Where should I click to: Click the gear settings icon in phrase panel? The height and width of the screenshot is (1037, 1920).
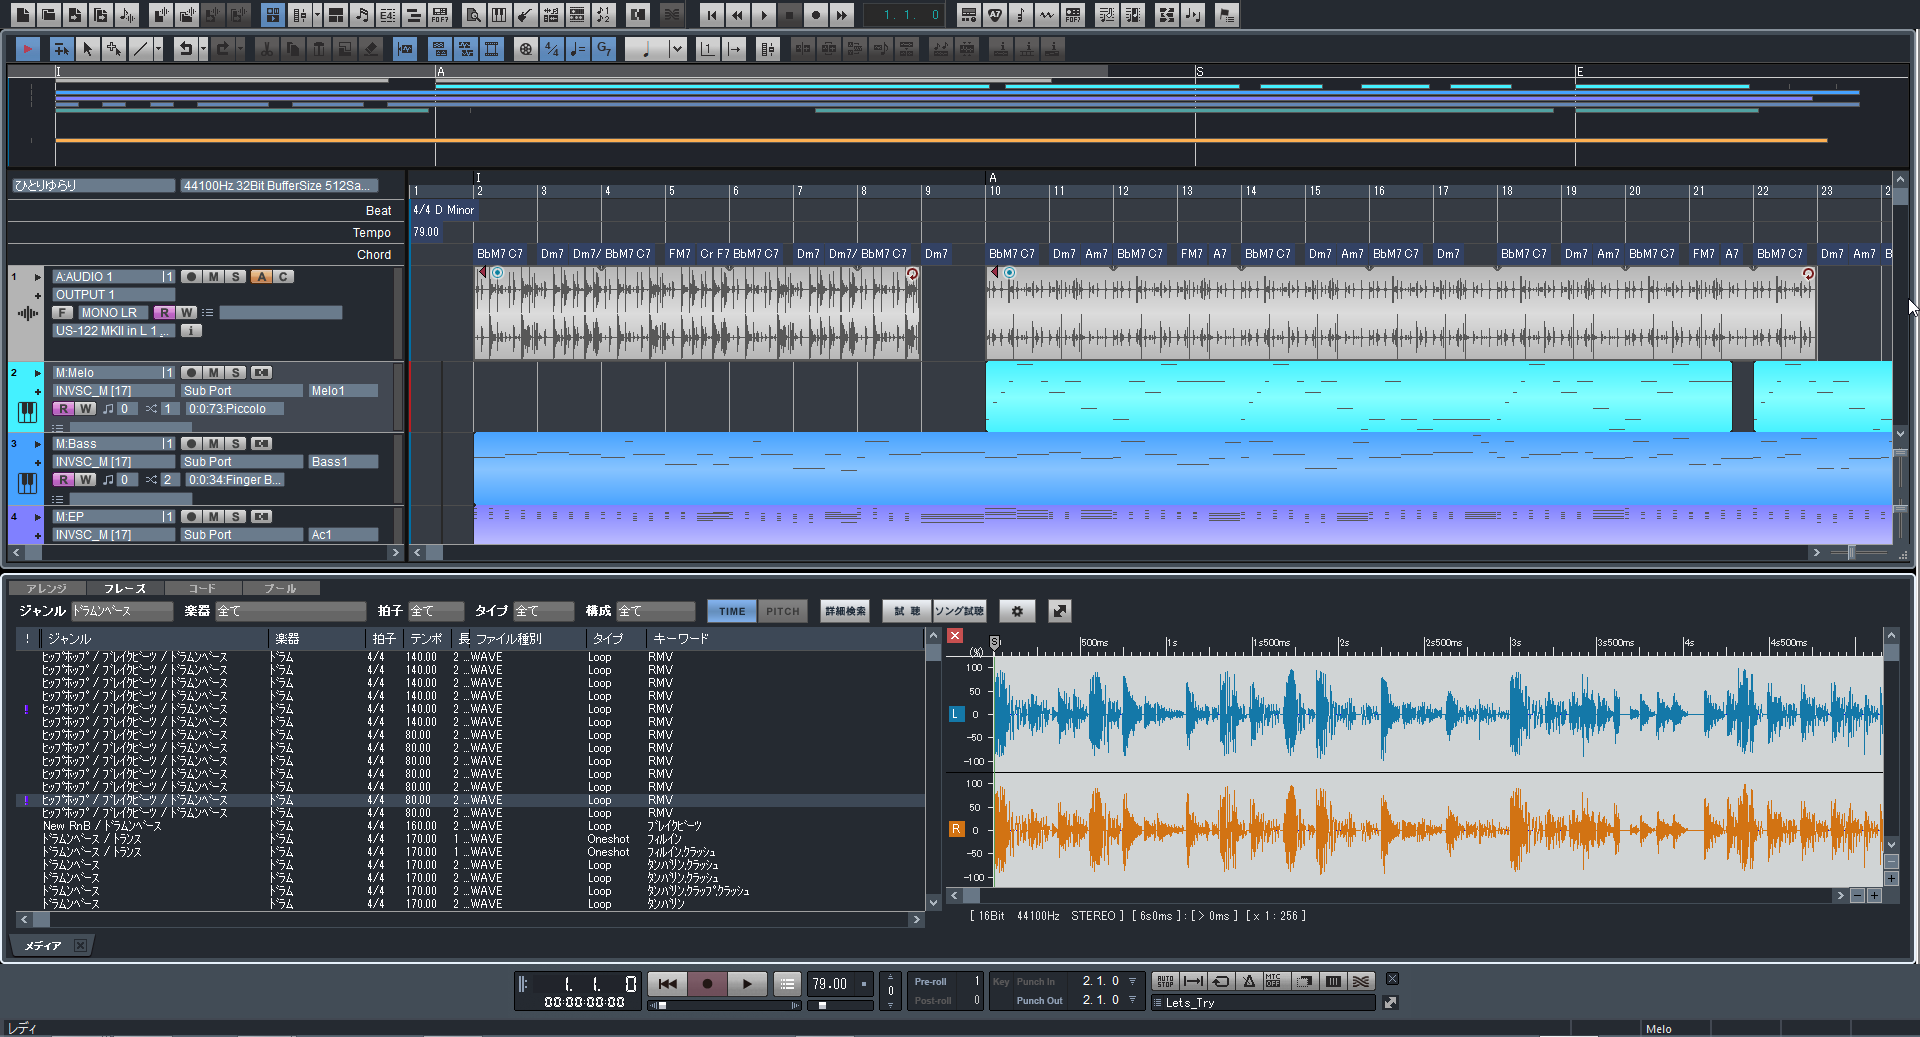click(x=1017, y=611)
